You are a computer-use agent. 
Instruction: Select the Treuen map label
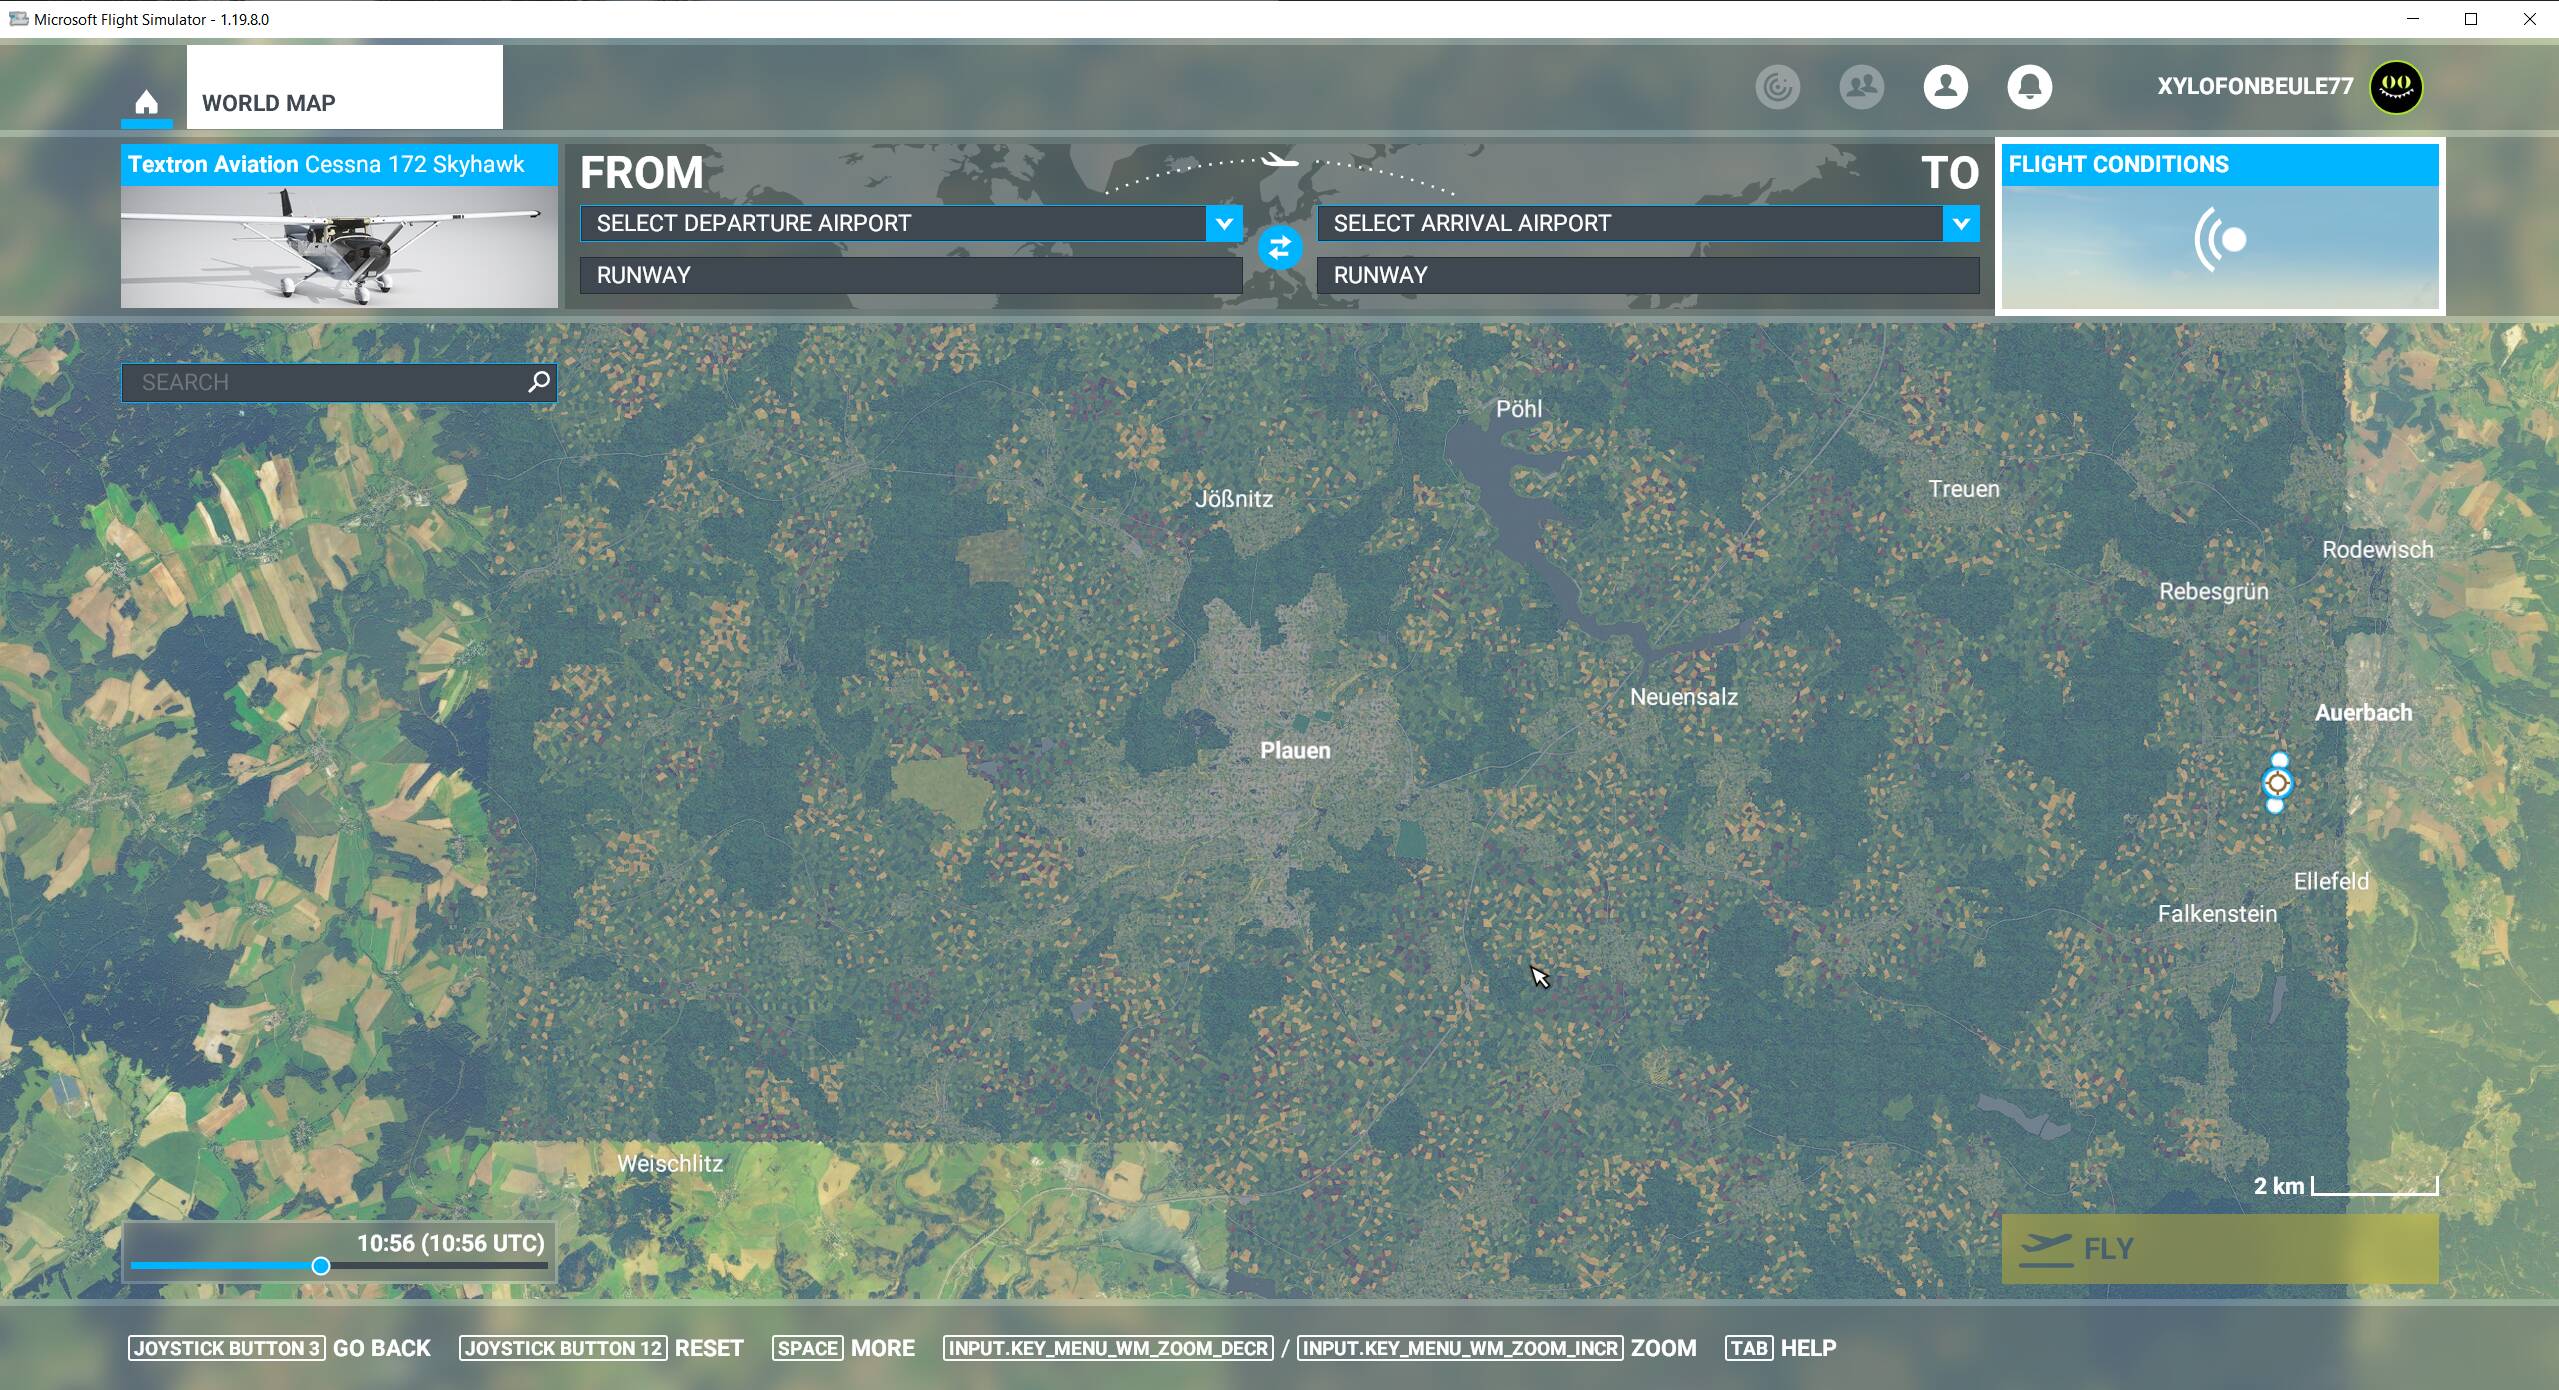1963,489
